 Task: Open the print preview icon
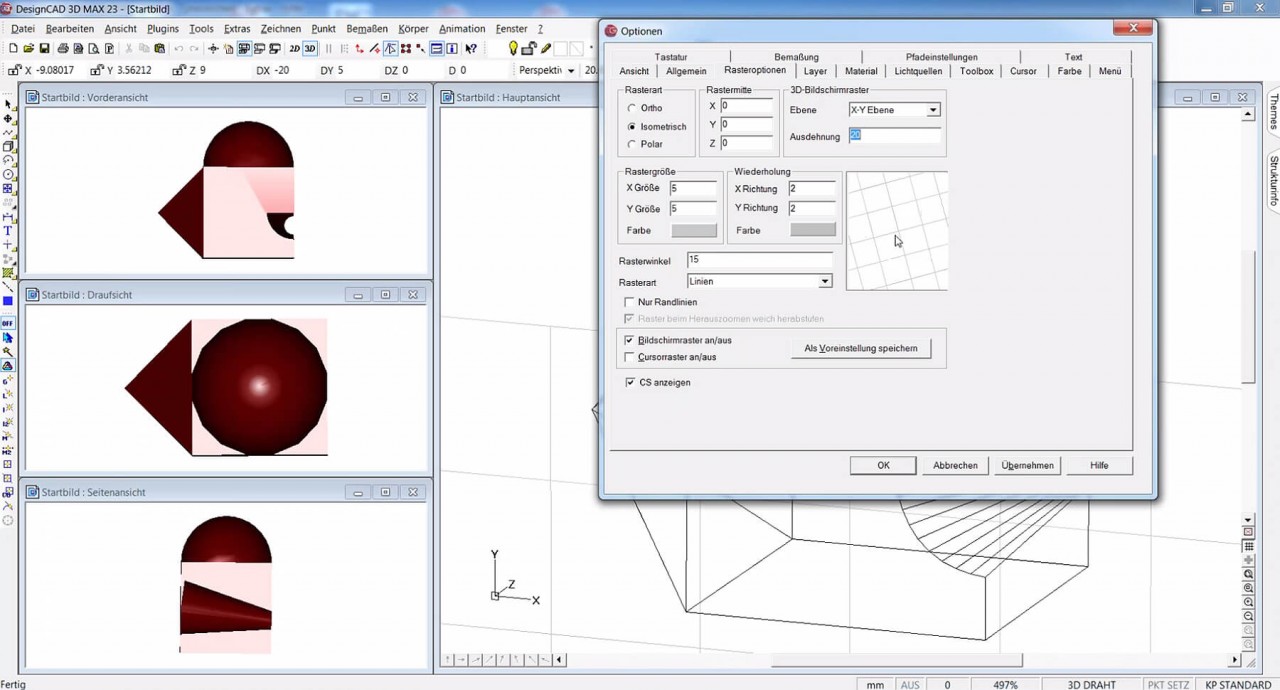click(x=91, y=47)
